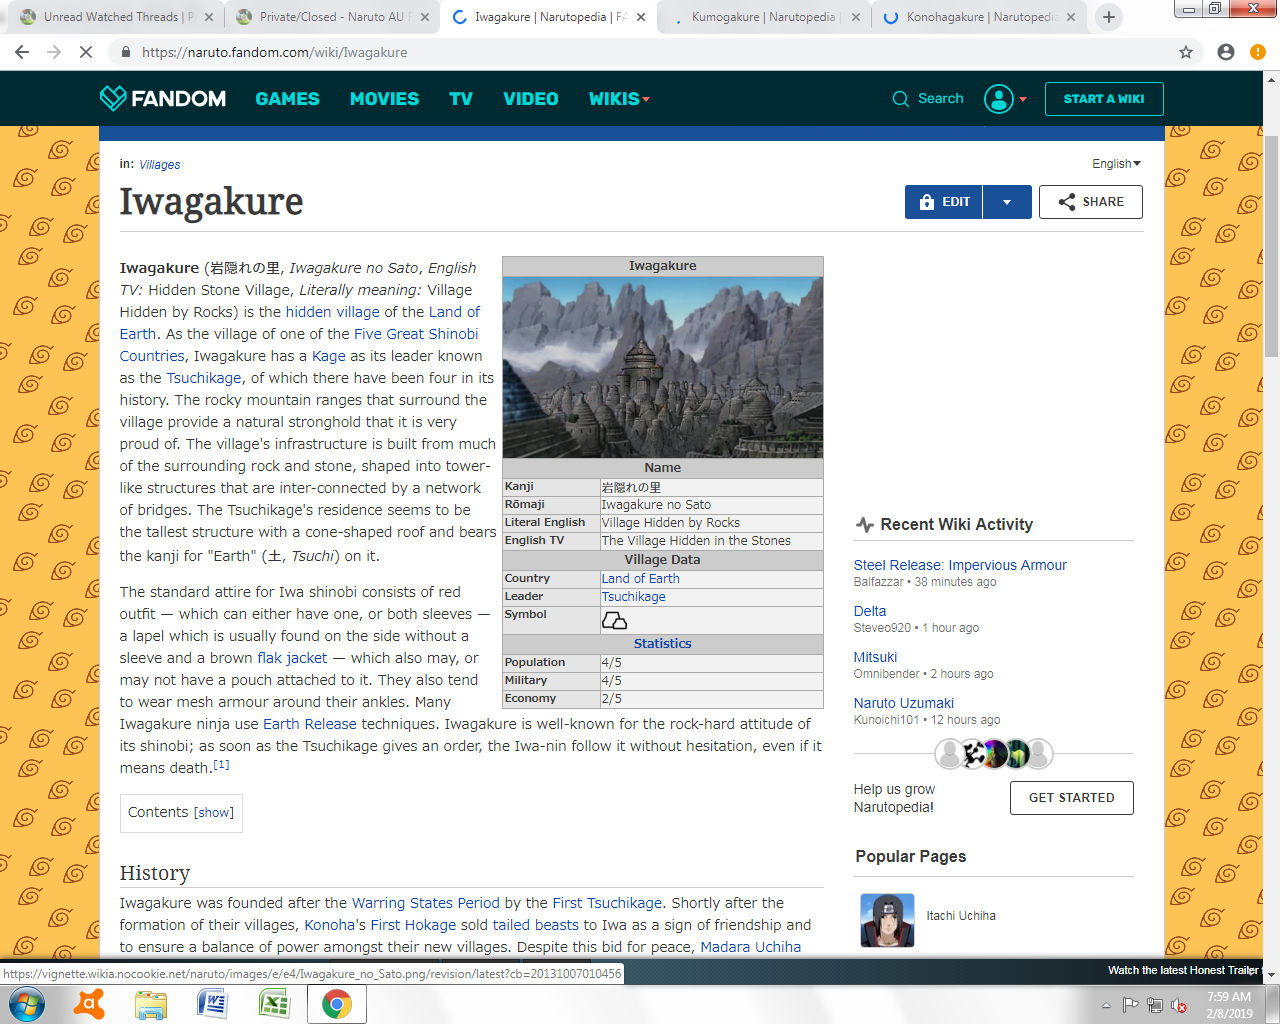Switch to Konohagakure Narutopedia tab
The image size is (1280, 1024).
[x=980, y=17]
